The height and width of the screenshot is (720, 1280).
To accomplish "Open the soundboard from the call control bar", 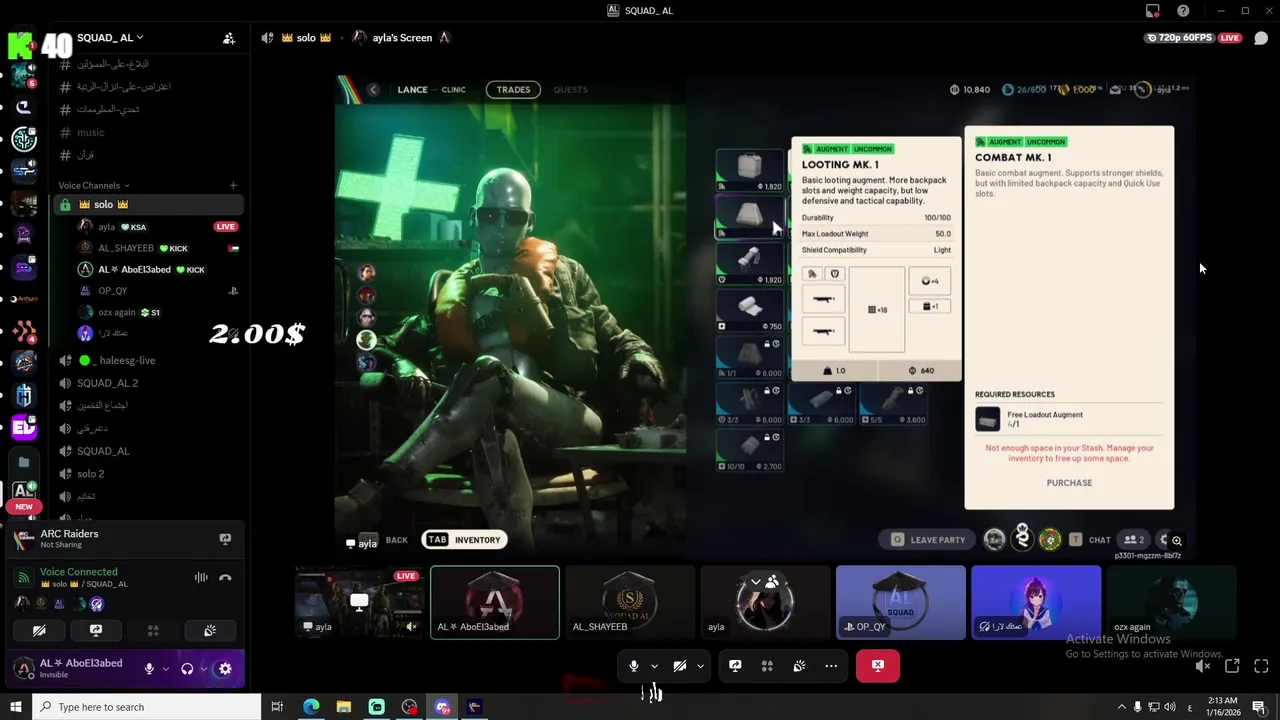I will [799, 666].
